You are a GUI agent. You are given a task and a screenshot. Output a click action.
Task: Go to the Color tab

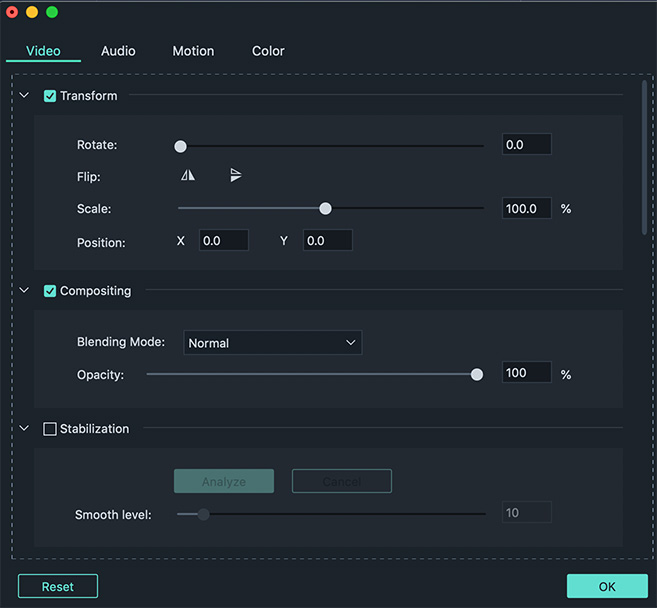click(268, 51)
